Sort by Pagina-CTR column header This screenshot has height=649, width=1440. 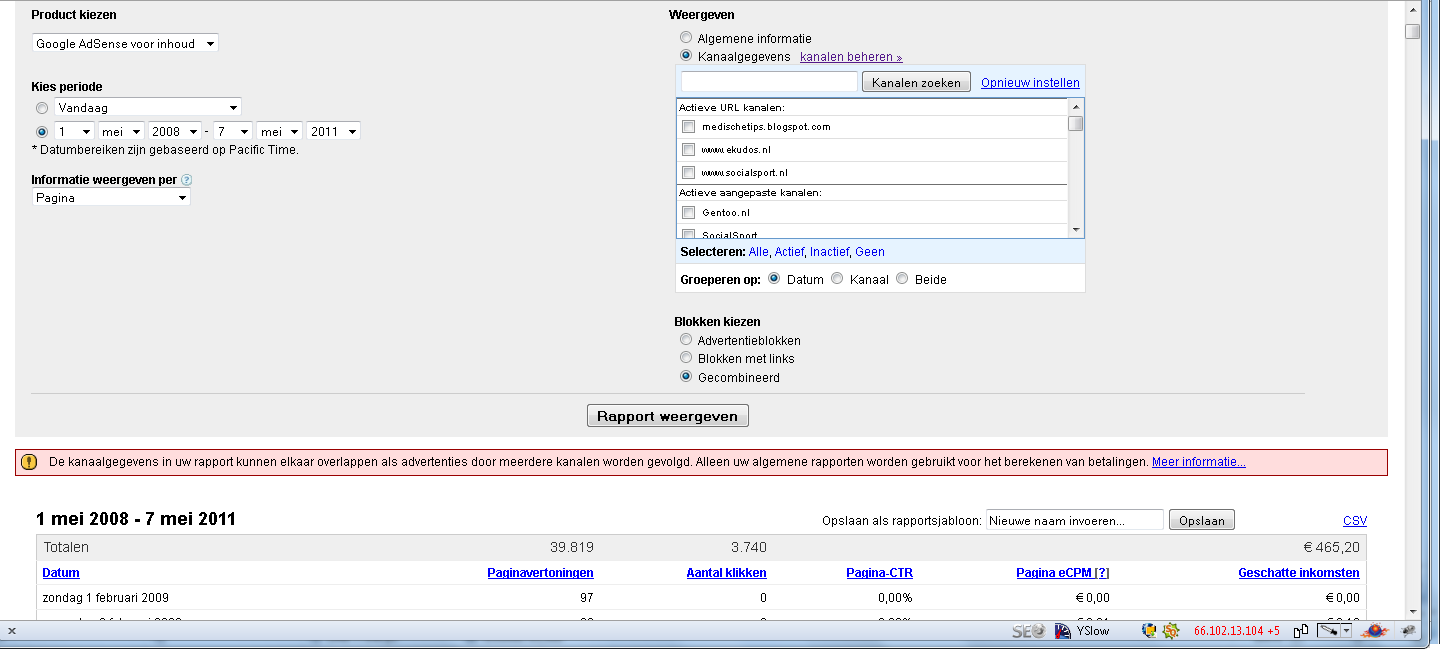(879, 573)
